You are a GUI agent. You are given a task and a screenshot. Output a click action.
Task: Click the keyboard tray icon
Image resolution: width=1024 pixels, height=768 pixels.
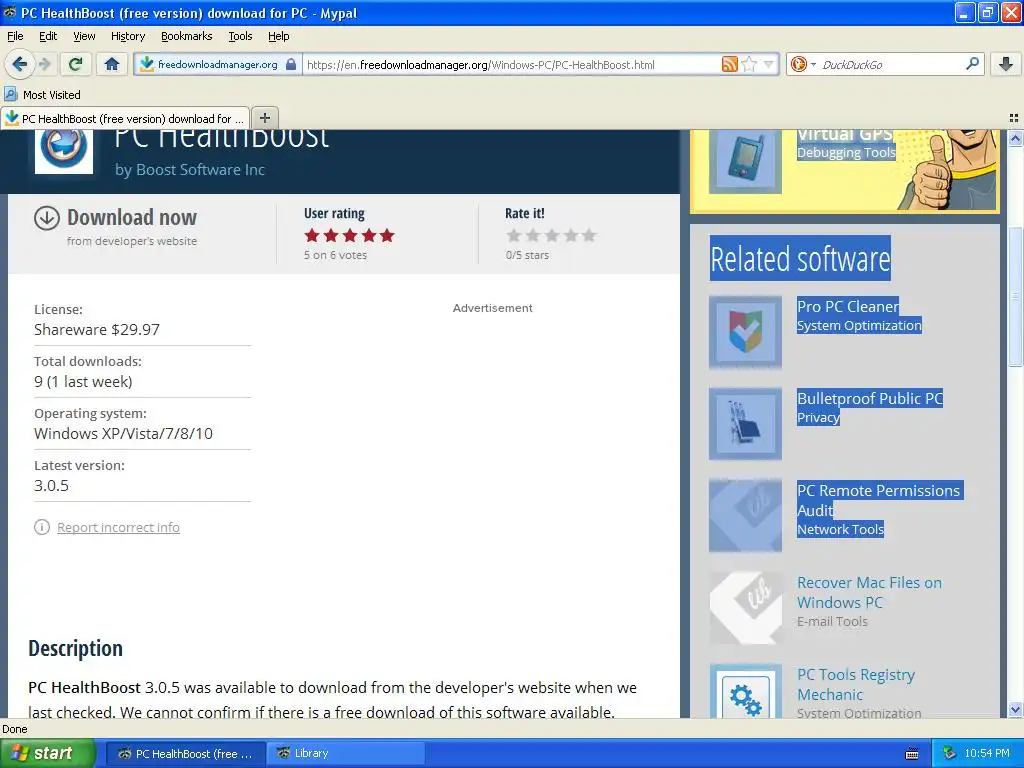(912, 754)
